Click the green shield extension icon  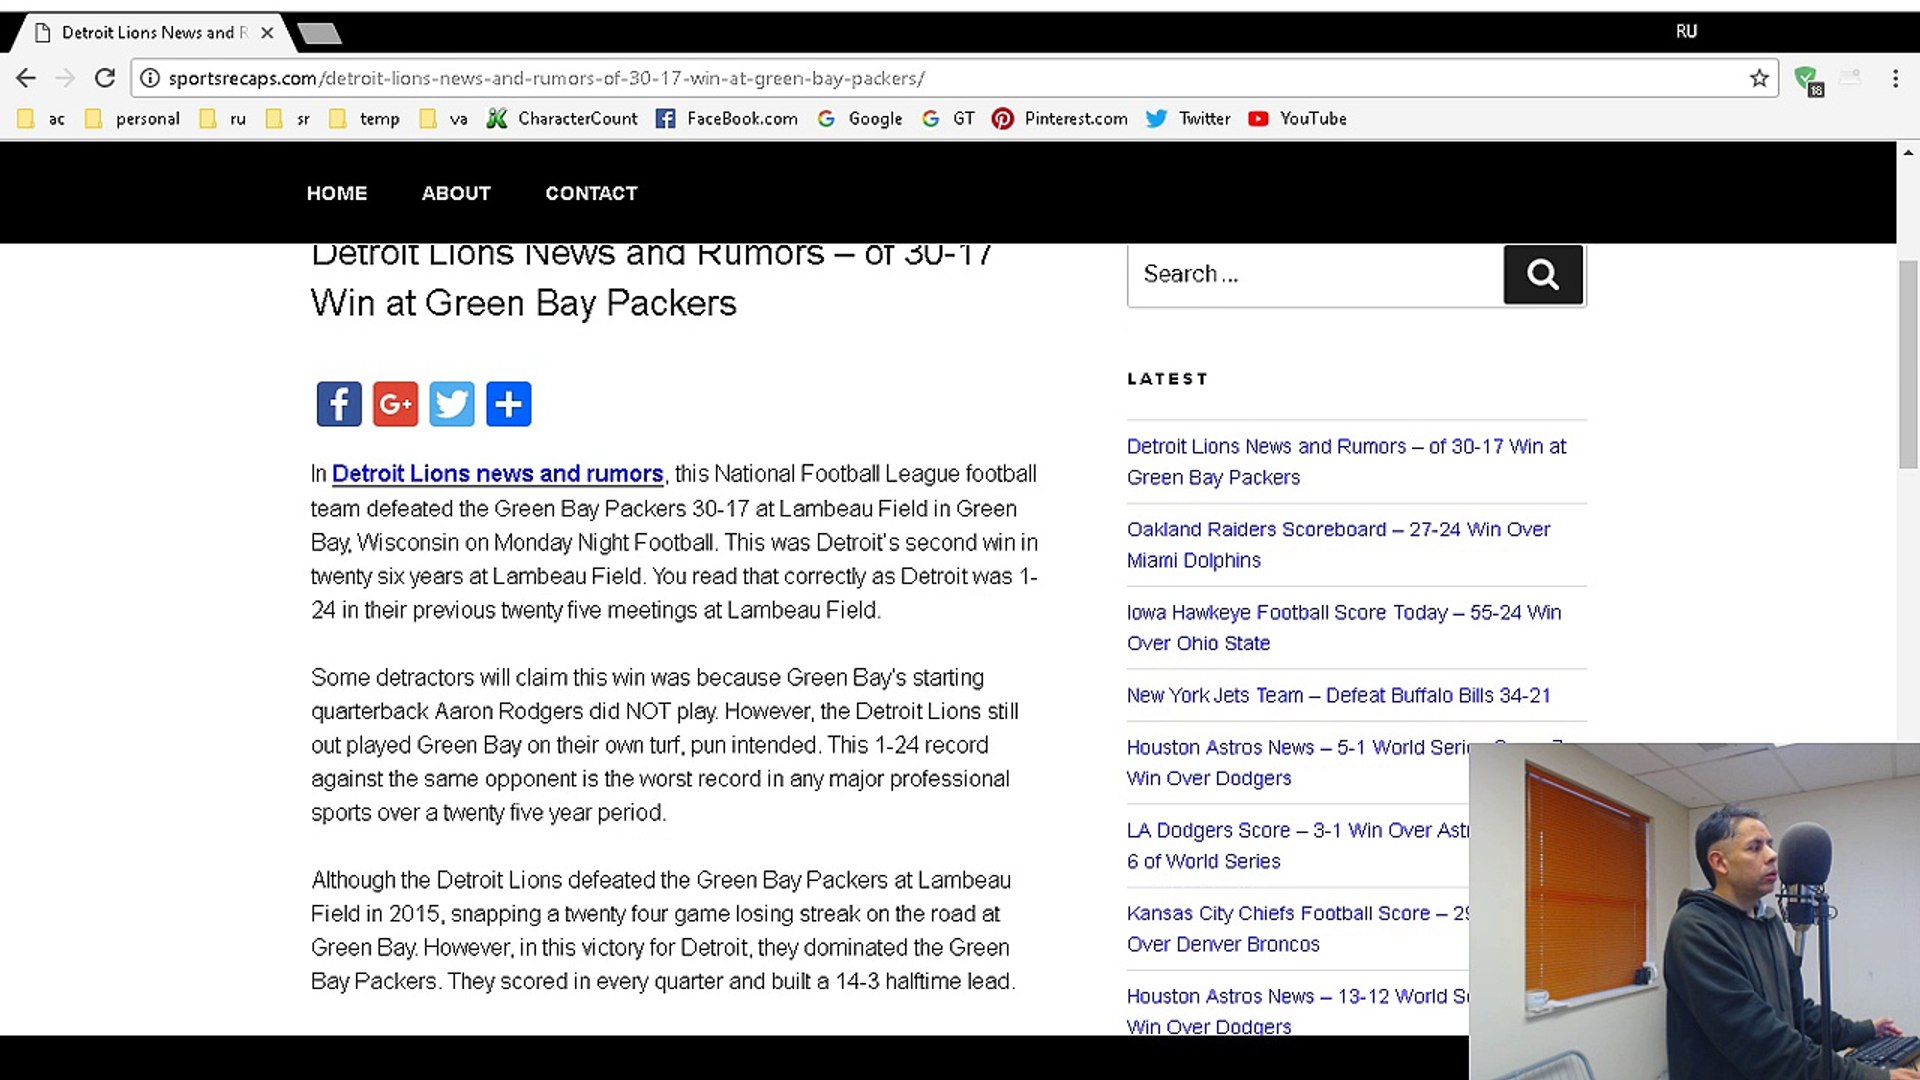(x=1806, y=78)
